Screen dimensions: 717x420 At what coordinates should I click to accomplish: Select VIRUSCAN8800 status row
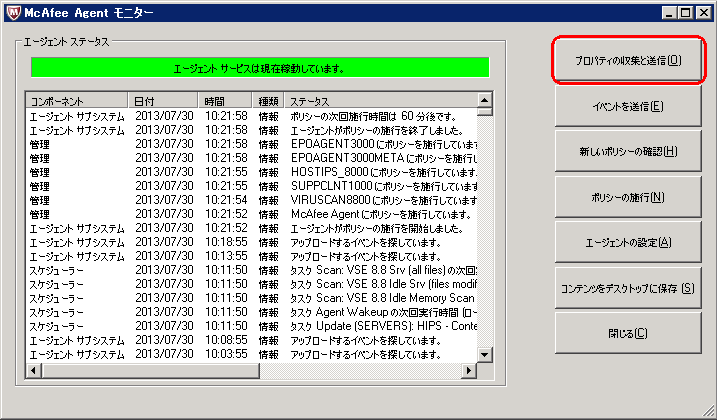coord(251,200)
